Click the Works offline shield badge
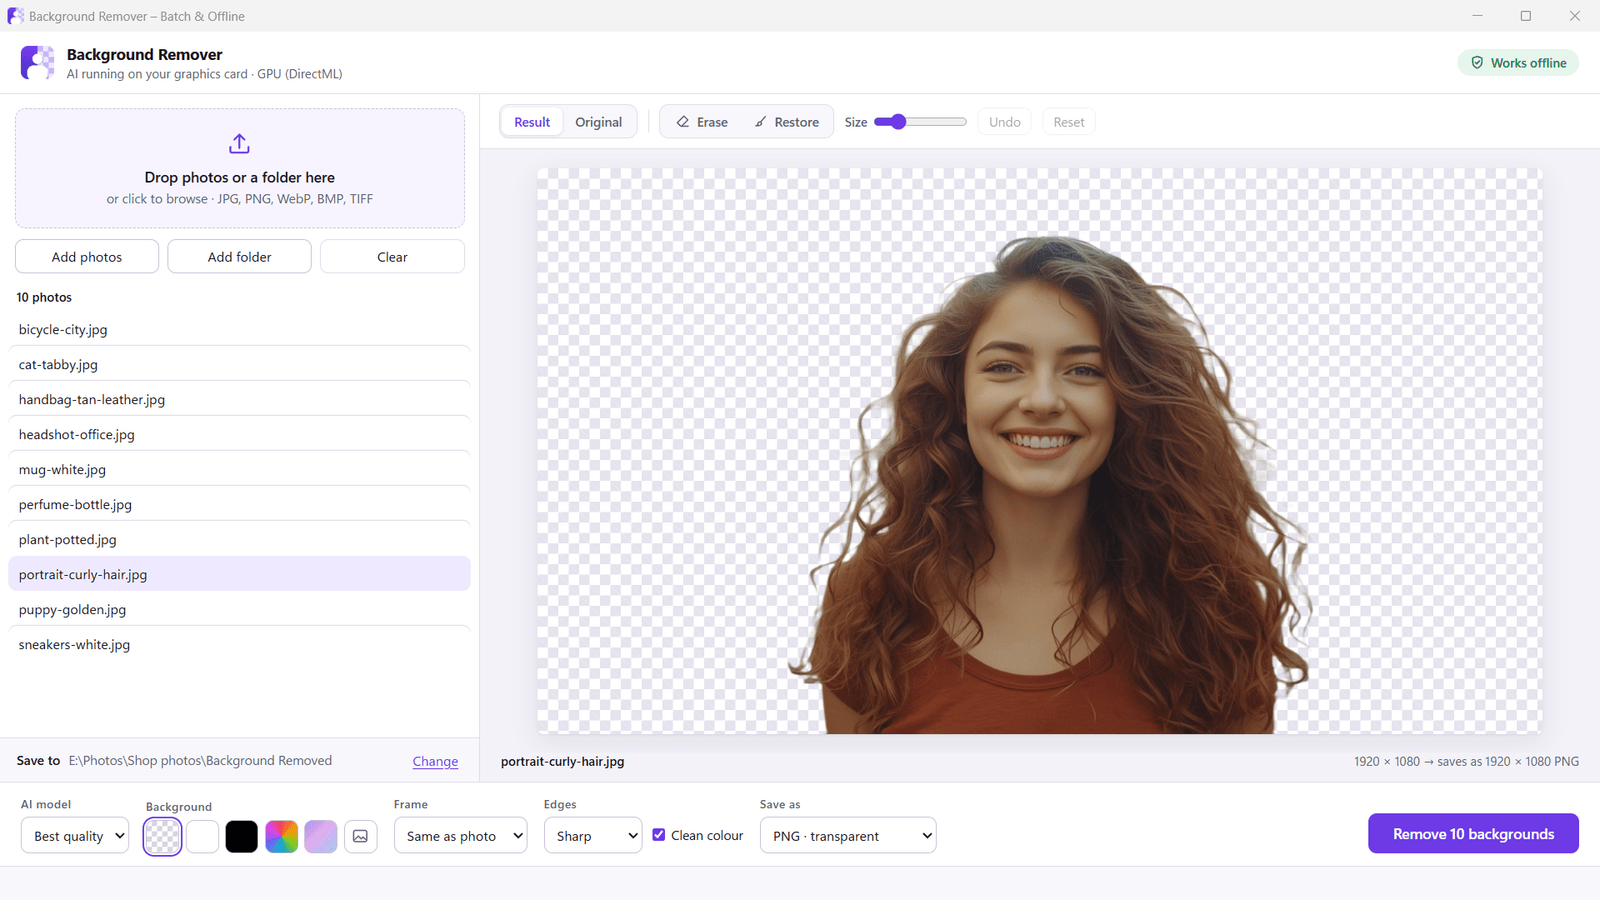The height and width of the screenshot is (900, 1600). pos(1518,63)
